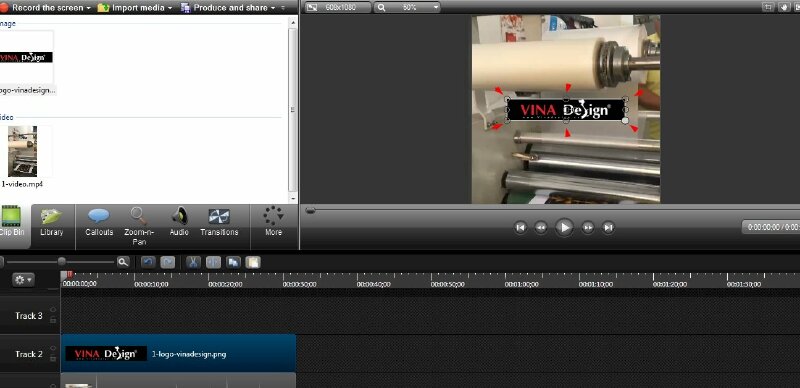Toggle Track 3 lock

coord(53,321)
